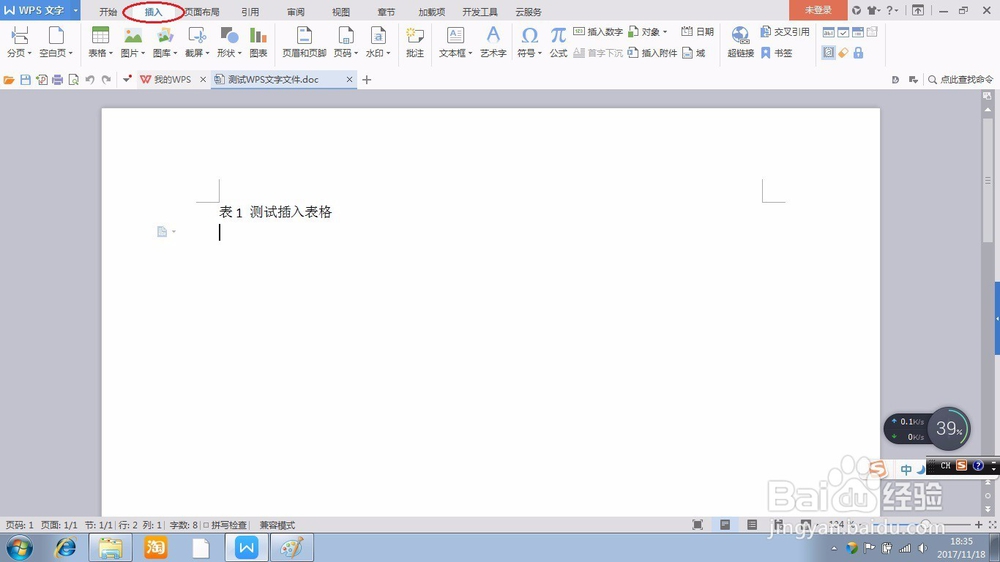Viewport: 1000px width, 562px height.
Task: Toggle the form field shading icon
Action: [x=828, y=53]
